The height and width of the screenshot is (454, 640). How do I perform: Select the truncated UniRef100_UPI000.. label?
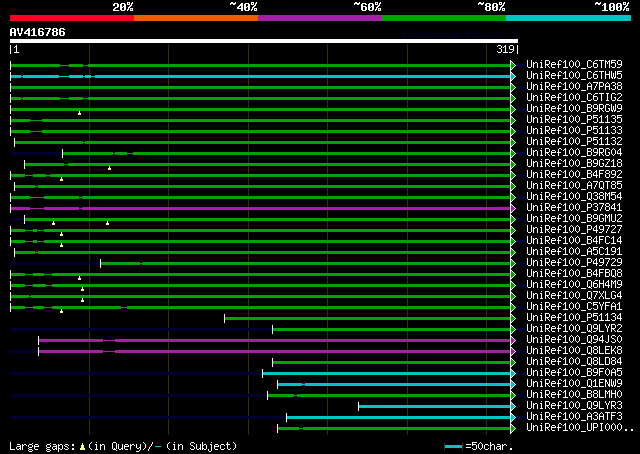point(580,428)
